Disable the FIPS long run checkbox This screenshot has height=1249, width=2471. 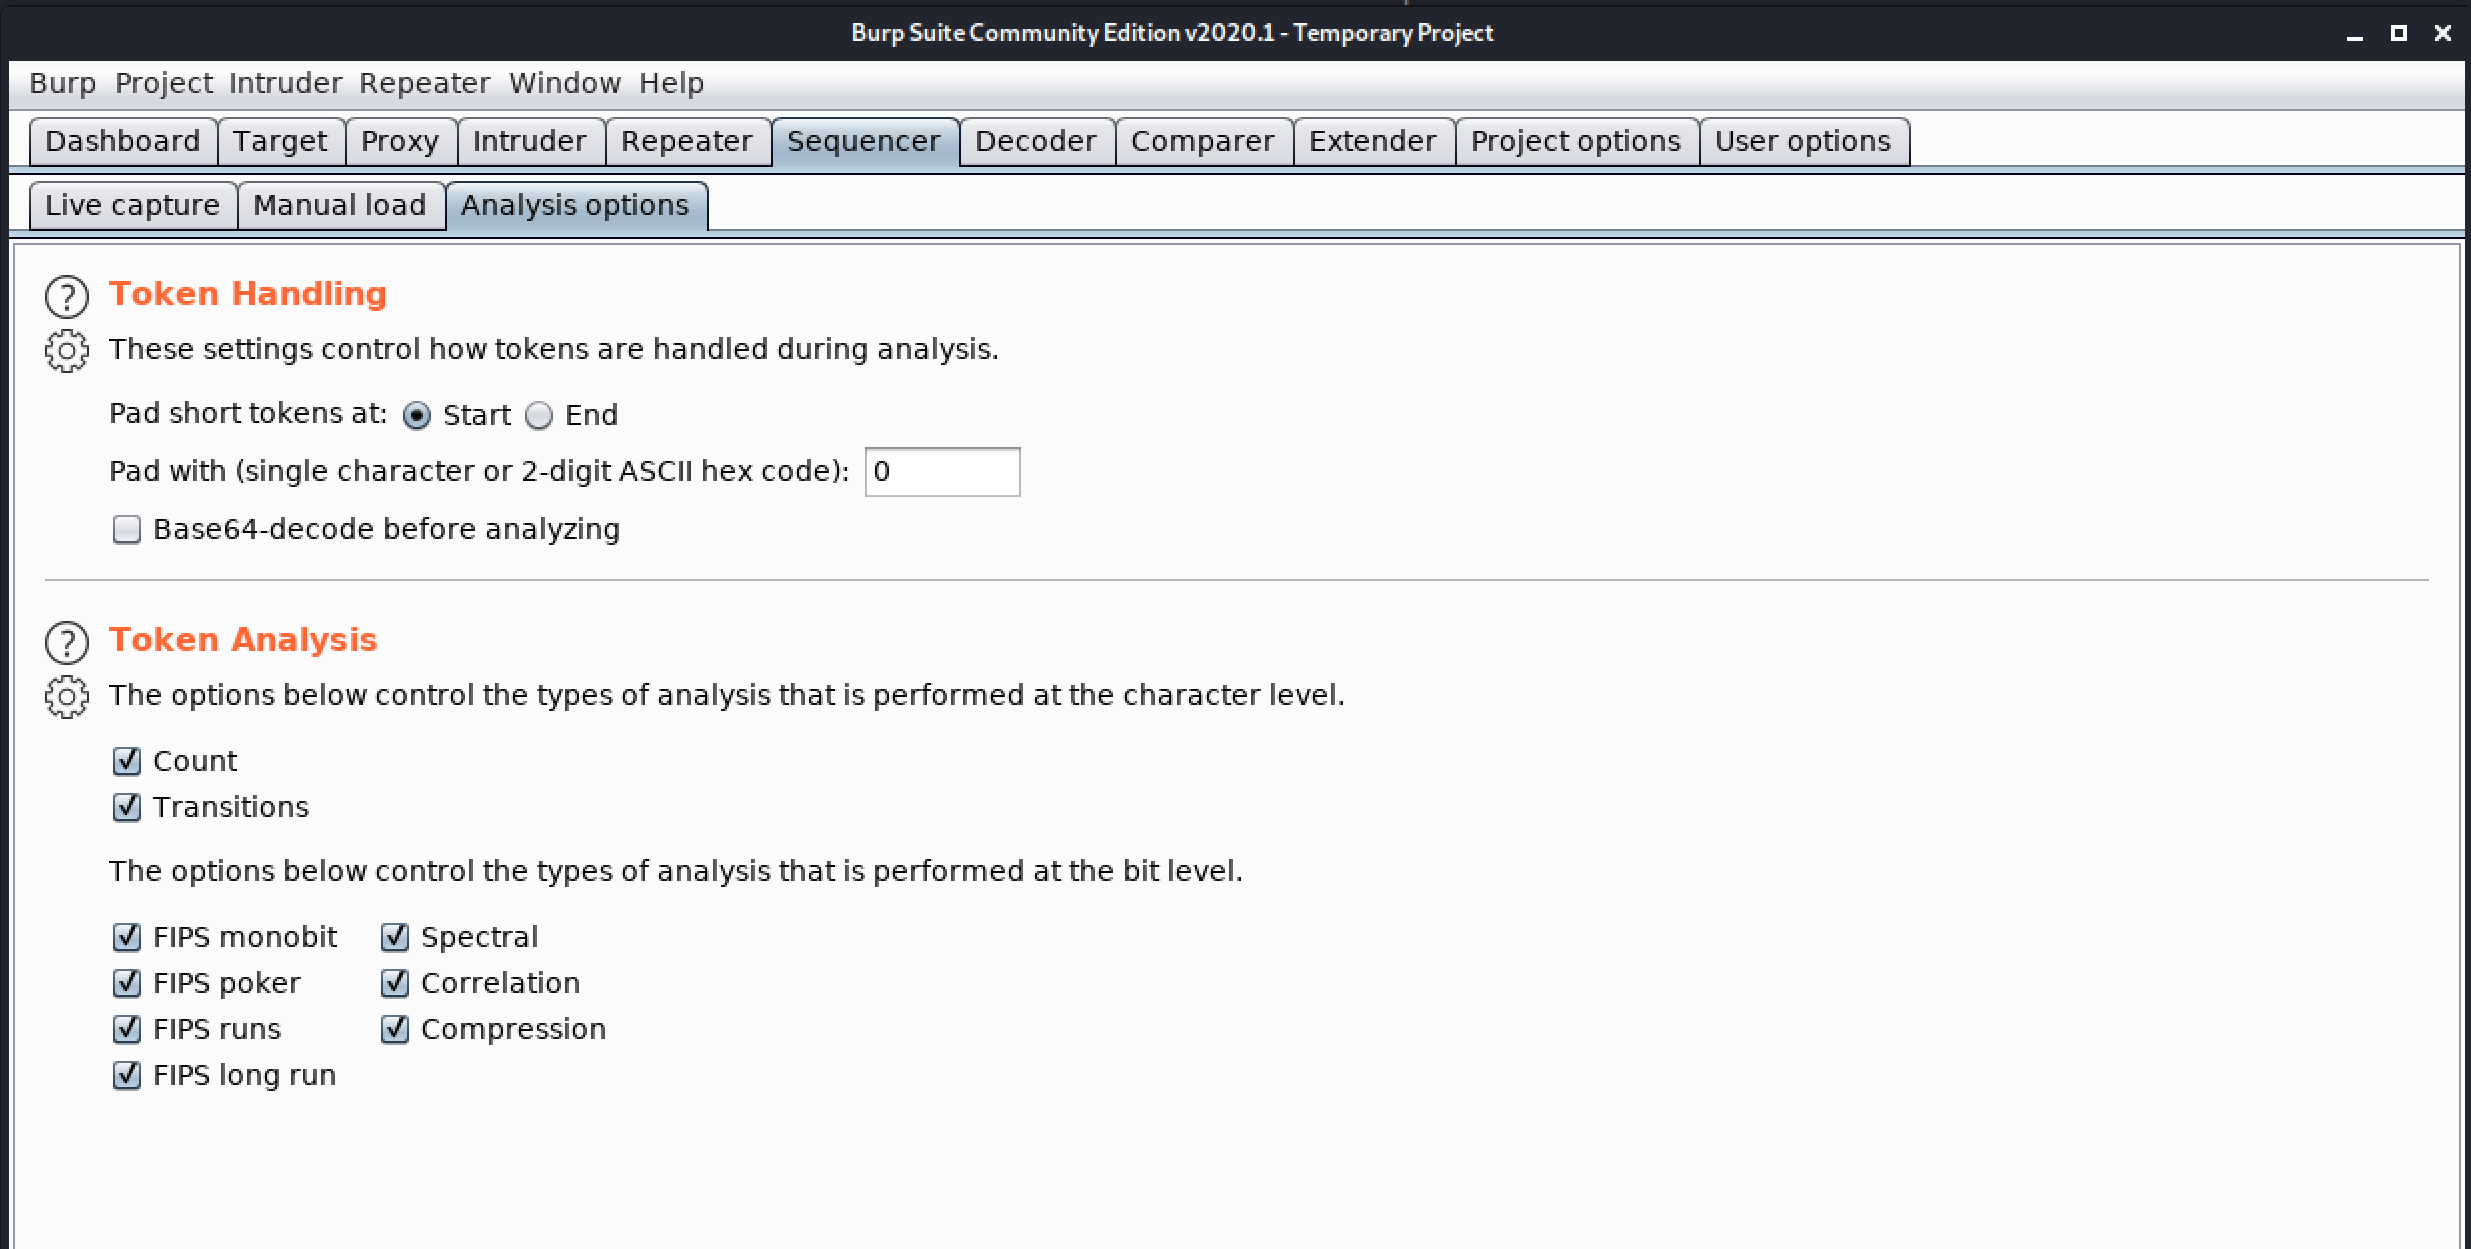(127, 1075)
